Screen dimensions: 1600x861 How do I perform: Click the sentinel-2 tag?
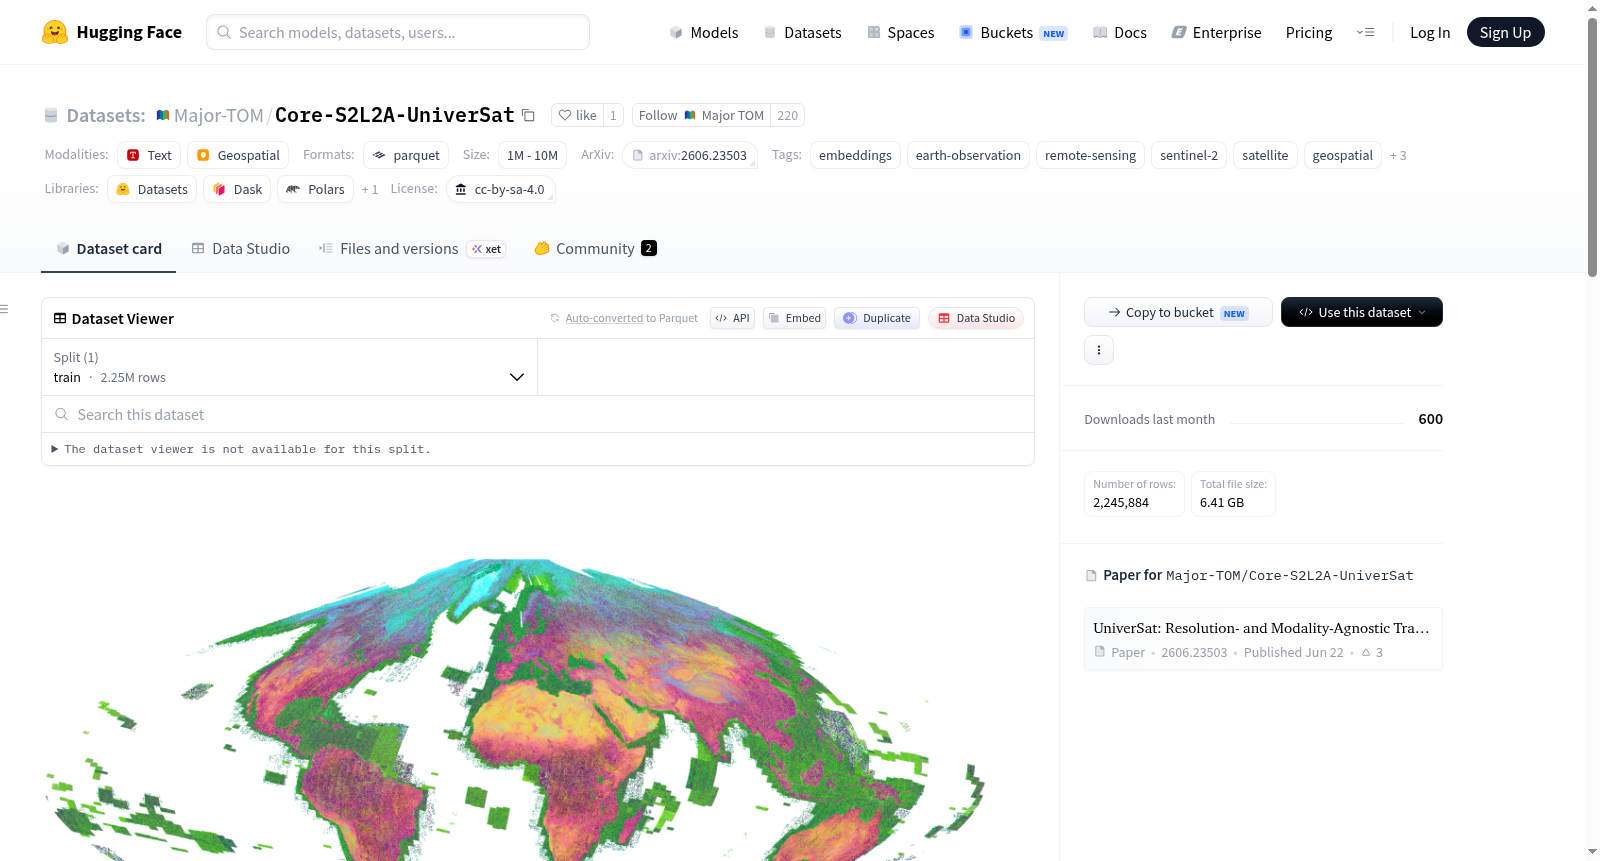[x=1189, y=156]
